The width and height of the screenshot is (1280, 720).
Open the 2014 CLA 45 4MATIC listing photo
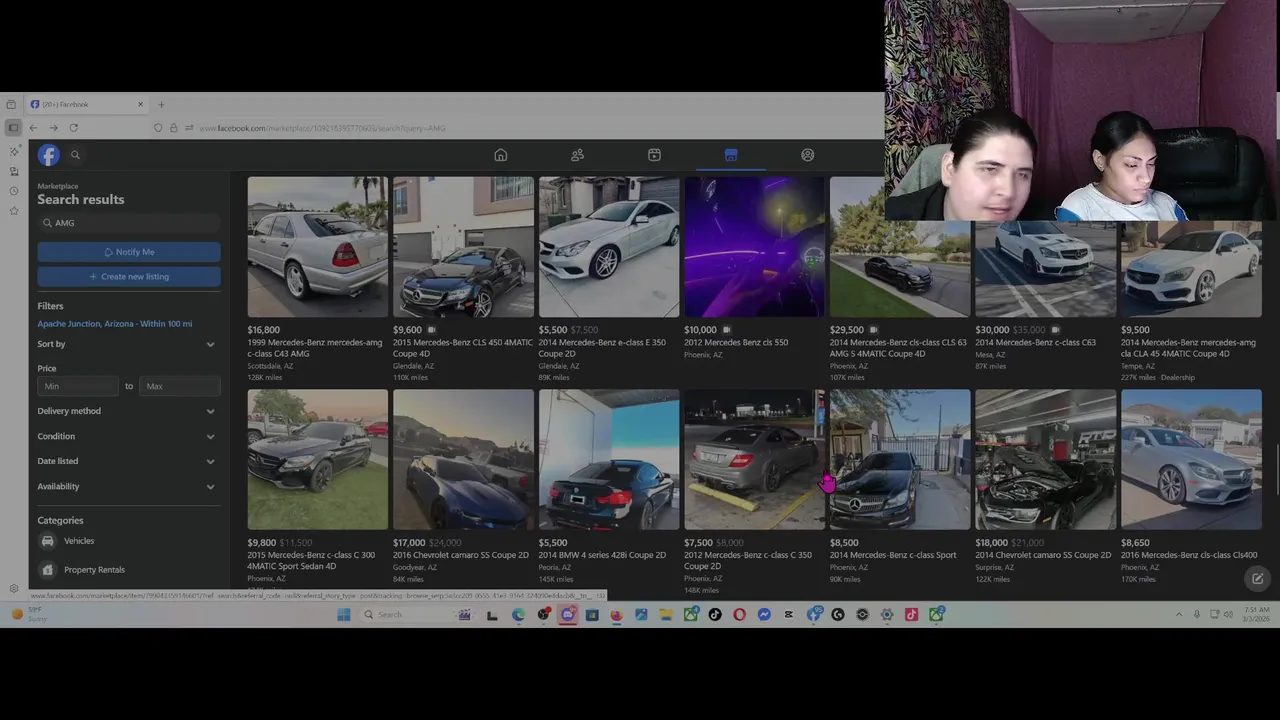coord(1191,270)
